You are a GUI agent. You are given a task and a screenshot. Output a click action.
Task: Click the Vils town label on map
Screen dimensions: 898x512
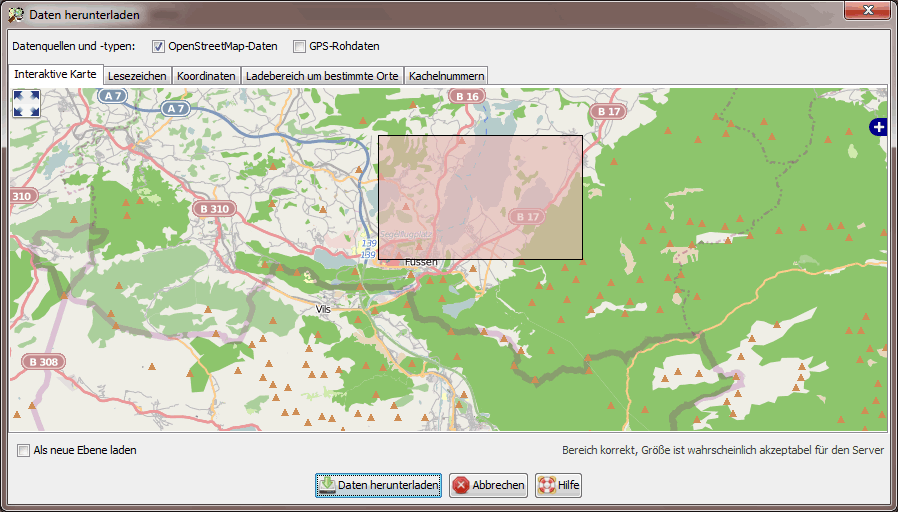pyautogui.click(x=322, y=309)
